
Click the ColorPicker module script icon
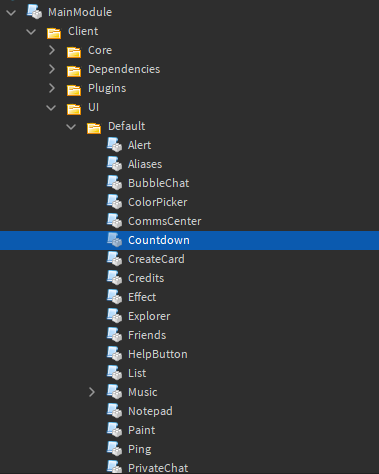[114, 202]
